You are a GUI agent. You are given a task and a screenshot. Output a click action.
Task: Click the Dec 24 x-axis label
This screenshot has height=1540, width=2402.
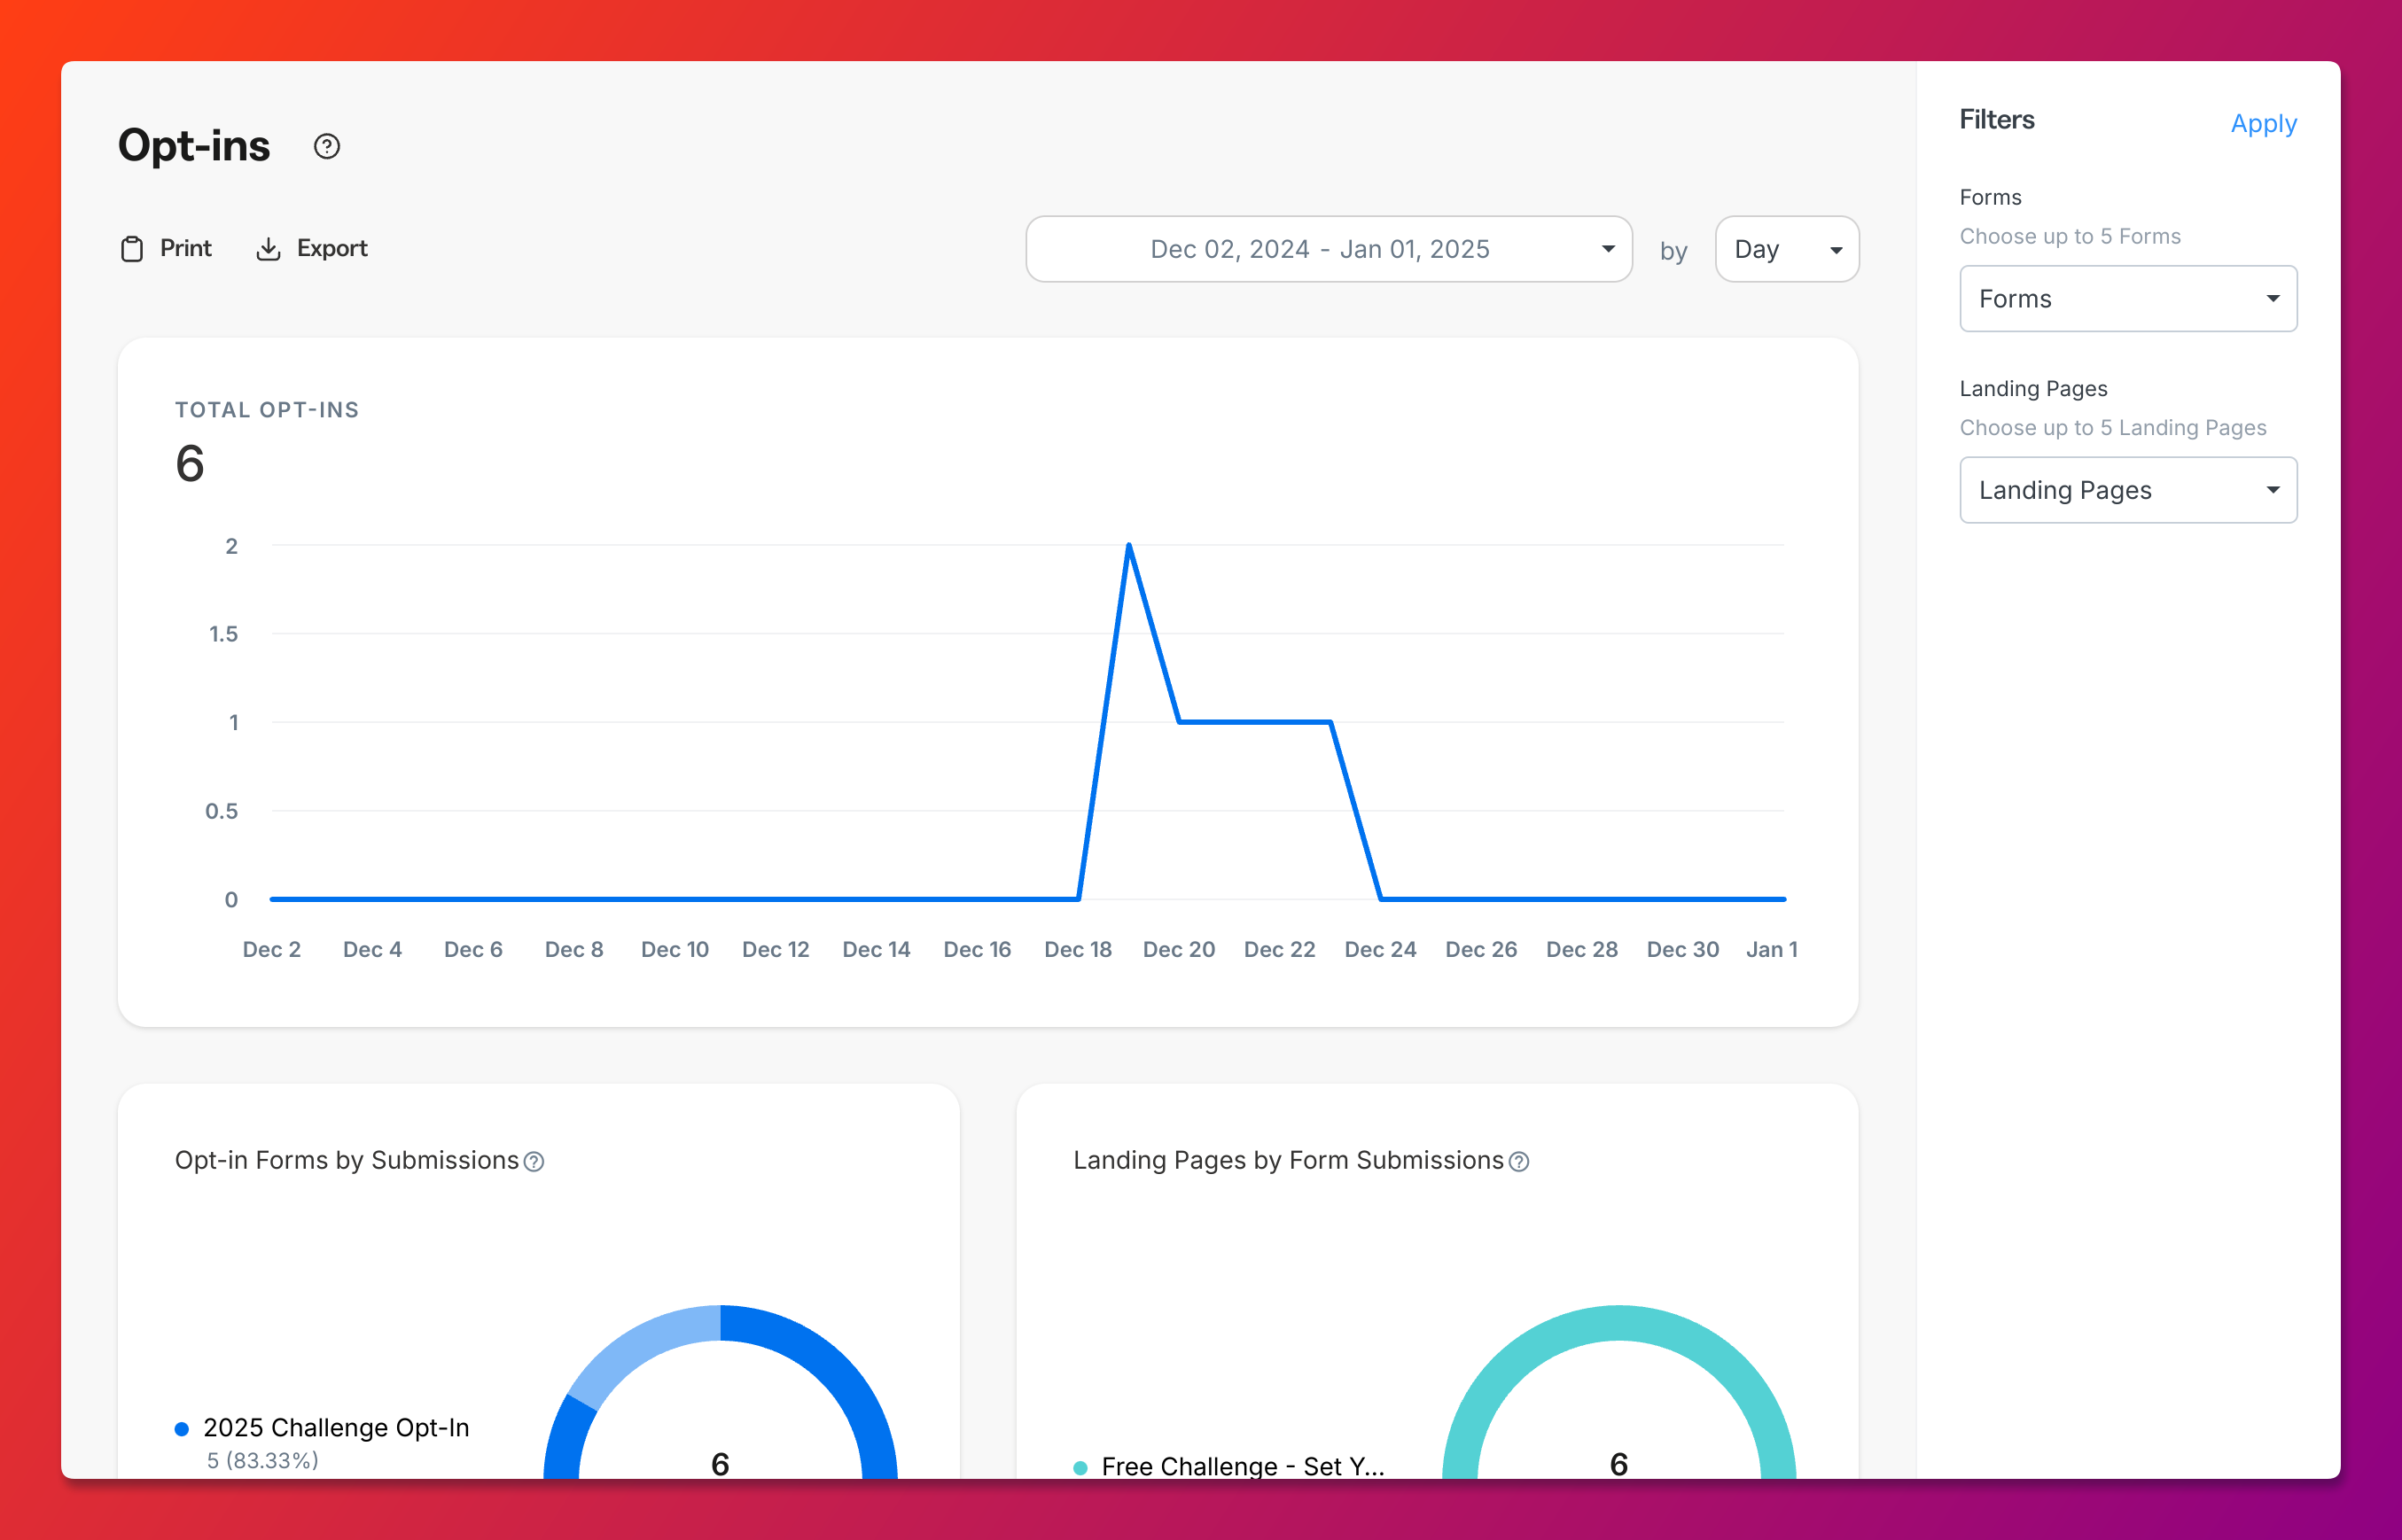[x=1380, y=950]
